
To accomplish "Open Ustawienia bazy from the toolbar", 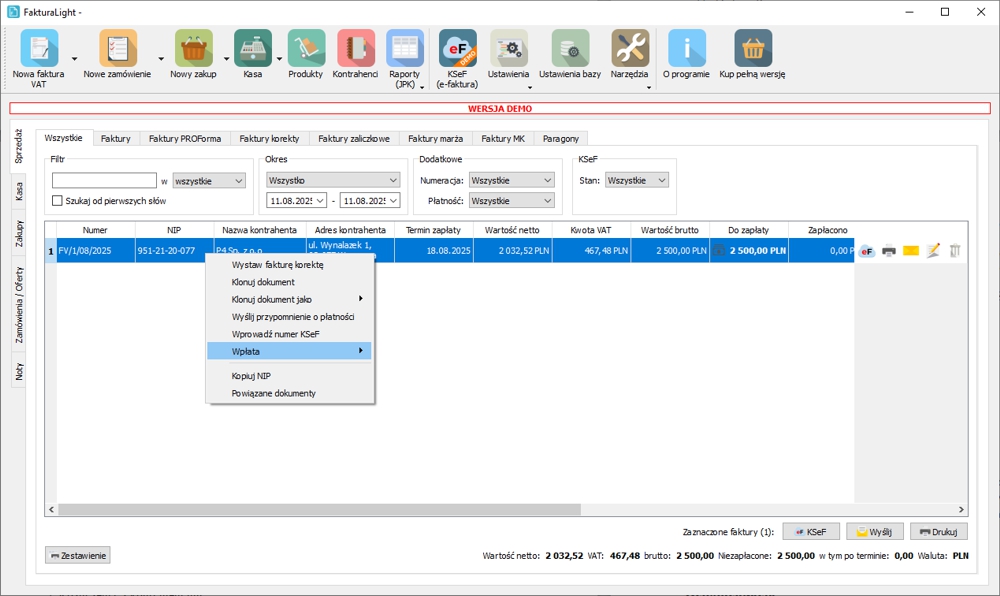I will click(569, 49).
